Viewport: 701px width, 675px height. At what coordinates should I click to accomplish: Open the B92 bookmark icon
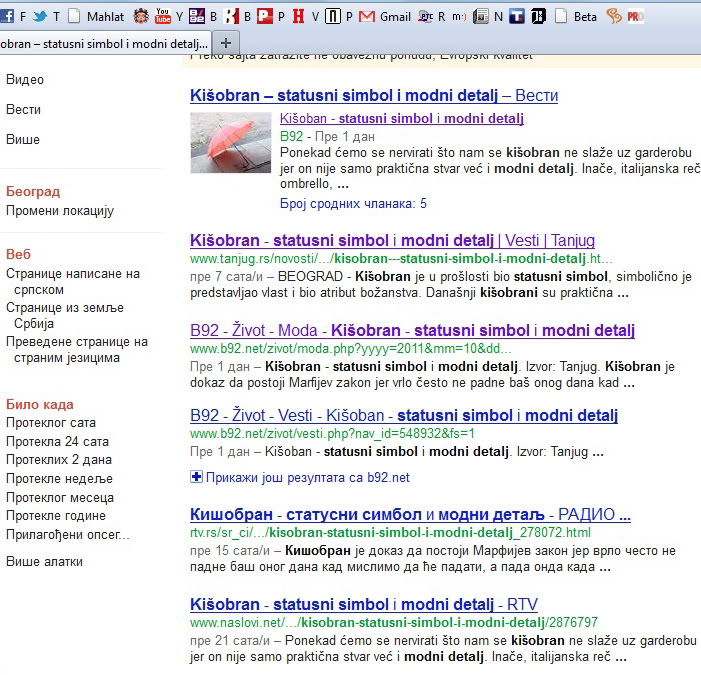click(197, 16)
